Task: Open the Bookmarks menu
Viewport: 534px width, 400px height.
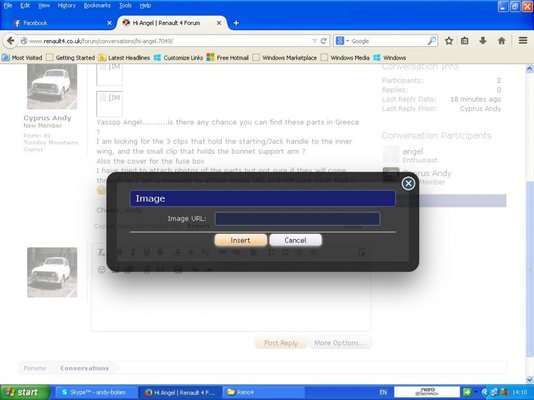Action: pos(97,5)
